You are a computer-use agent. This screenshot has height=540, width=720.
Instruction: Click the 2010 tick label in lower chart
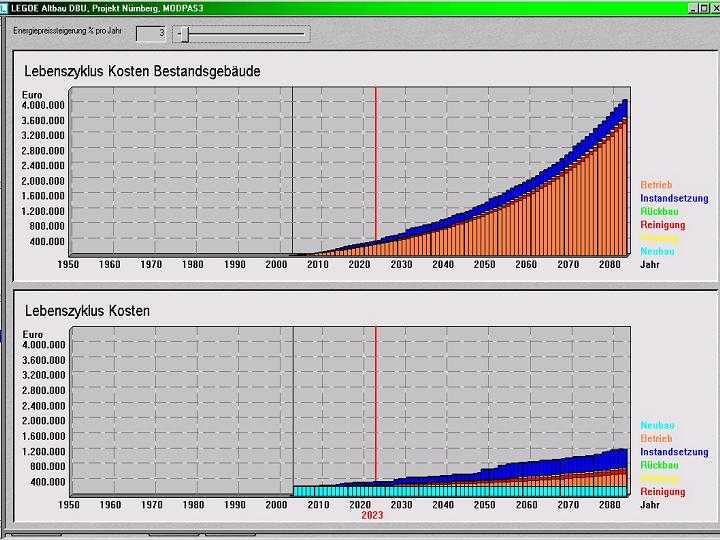click(x=317, y=505)
